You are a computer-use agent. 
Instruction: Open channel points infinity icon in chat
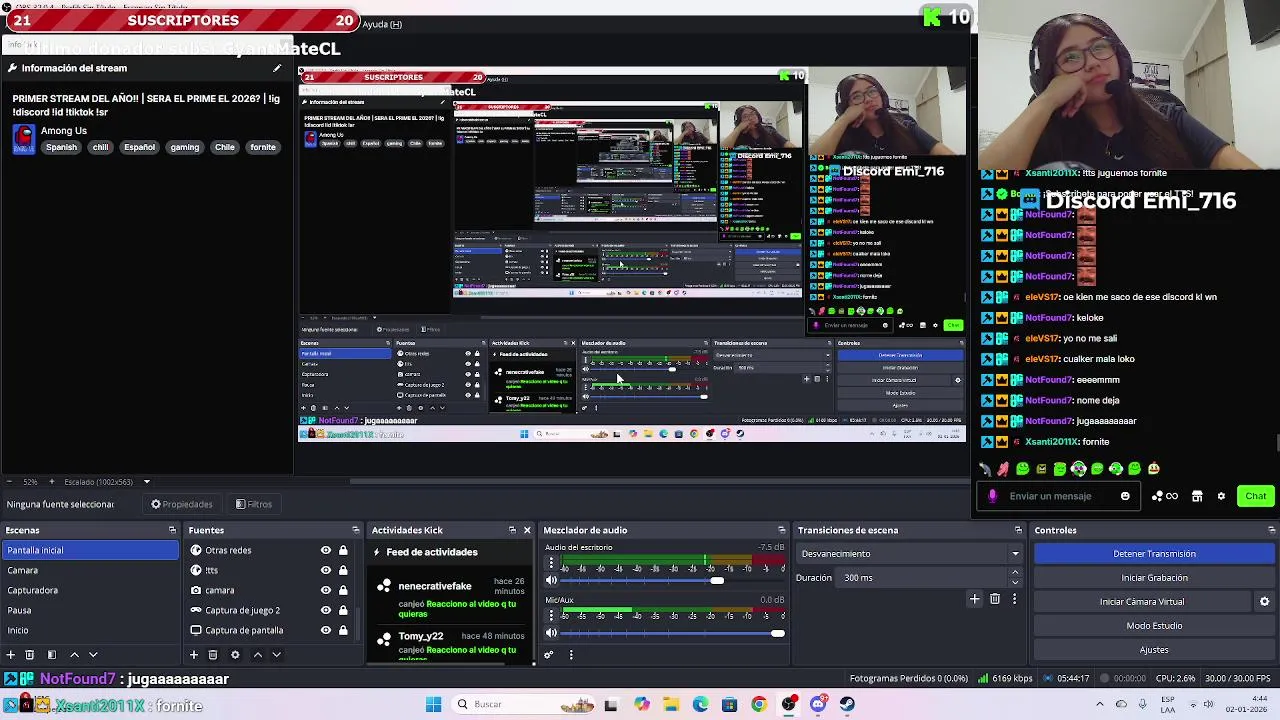coord(1165,496)
